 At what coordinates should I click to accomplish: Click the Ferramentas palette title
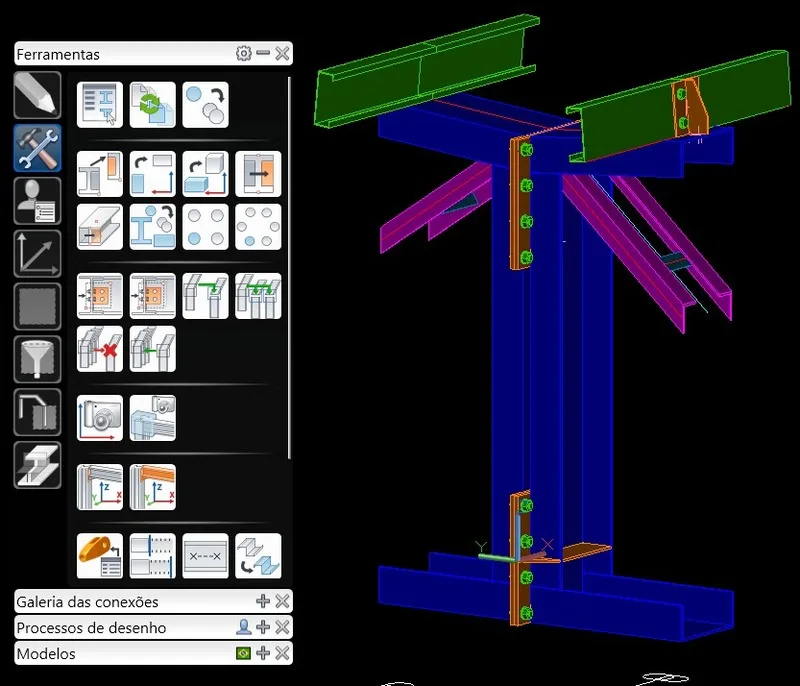(x=58, y=55)
